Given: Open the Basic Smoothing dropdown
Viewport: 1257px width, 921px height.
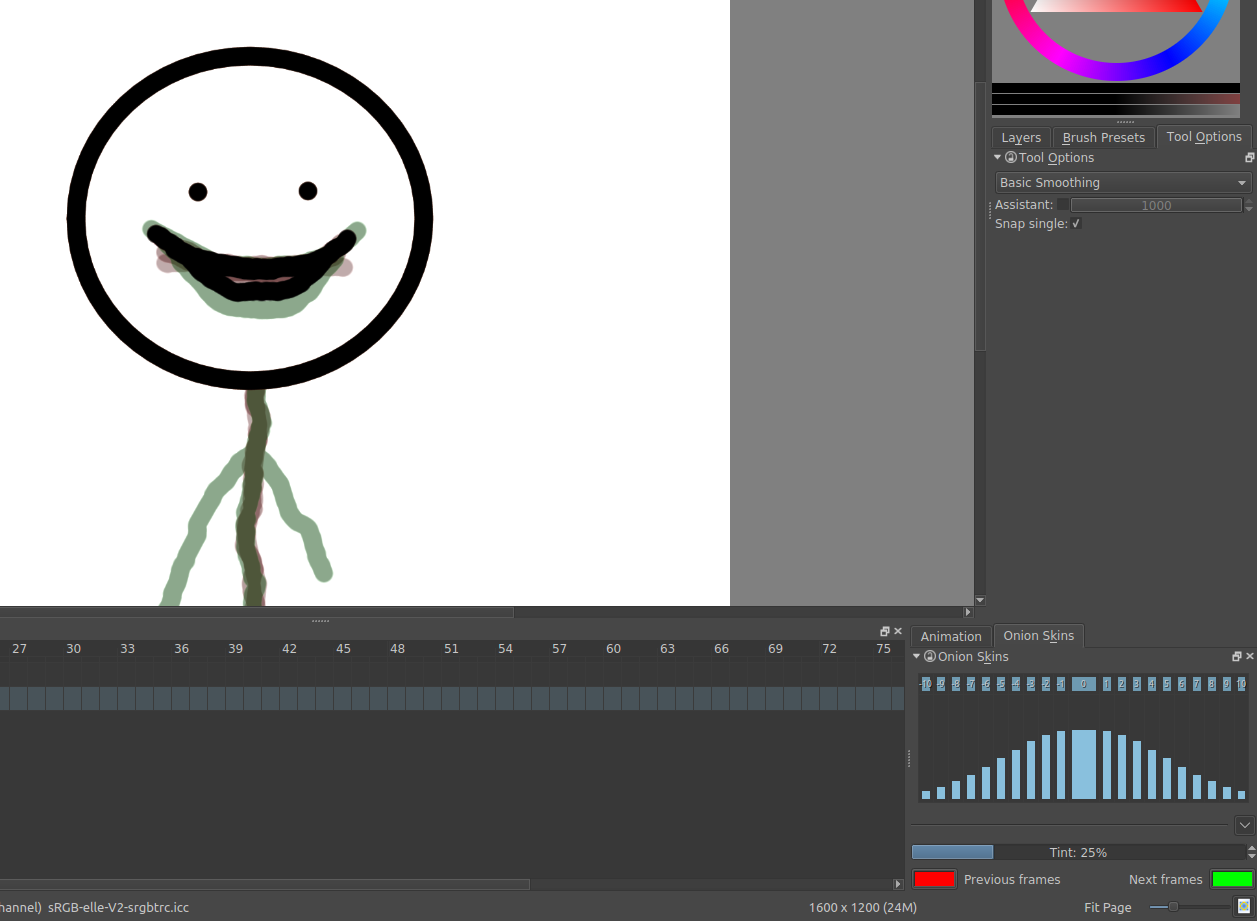Looking at the screenshot, I should pos(1123,183).
